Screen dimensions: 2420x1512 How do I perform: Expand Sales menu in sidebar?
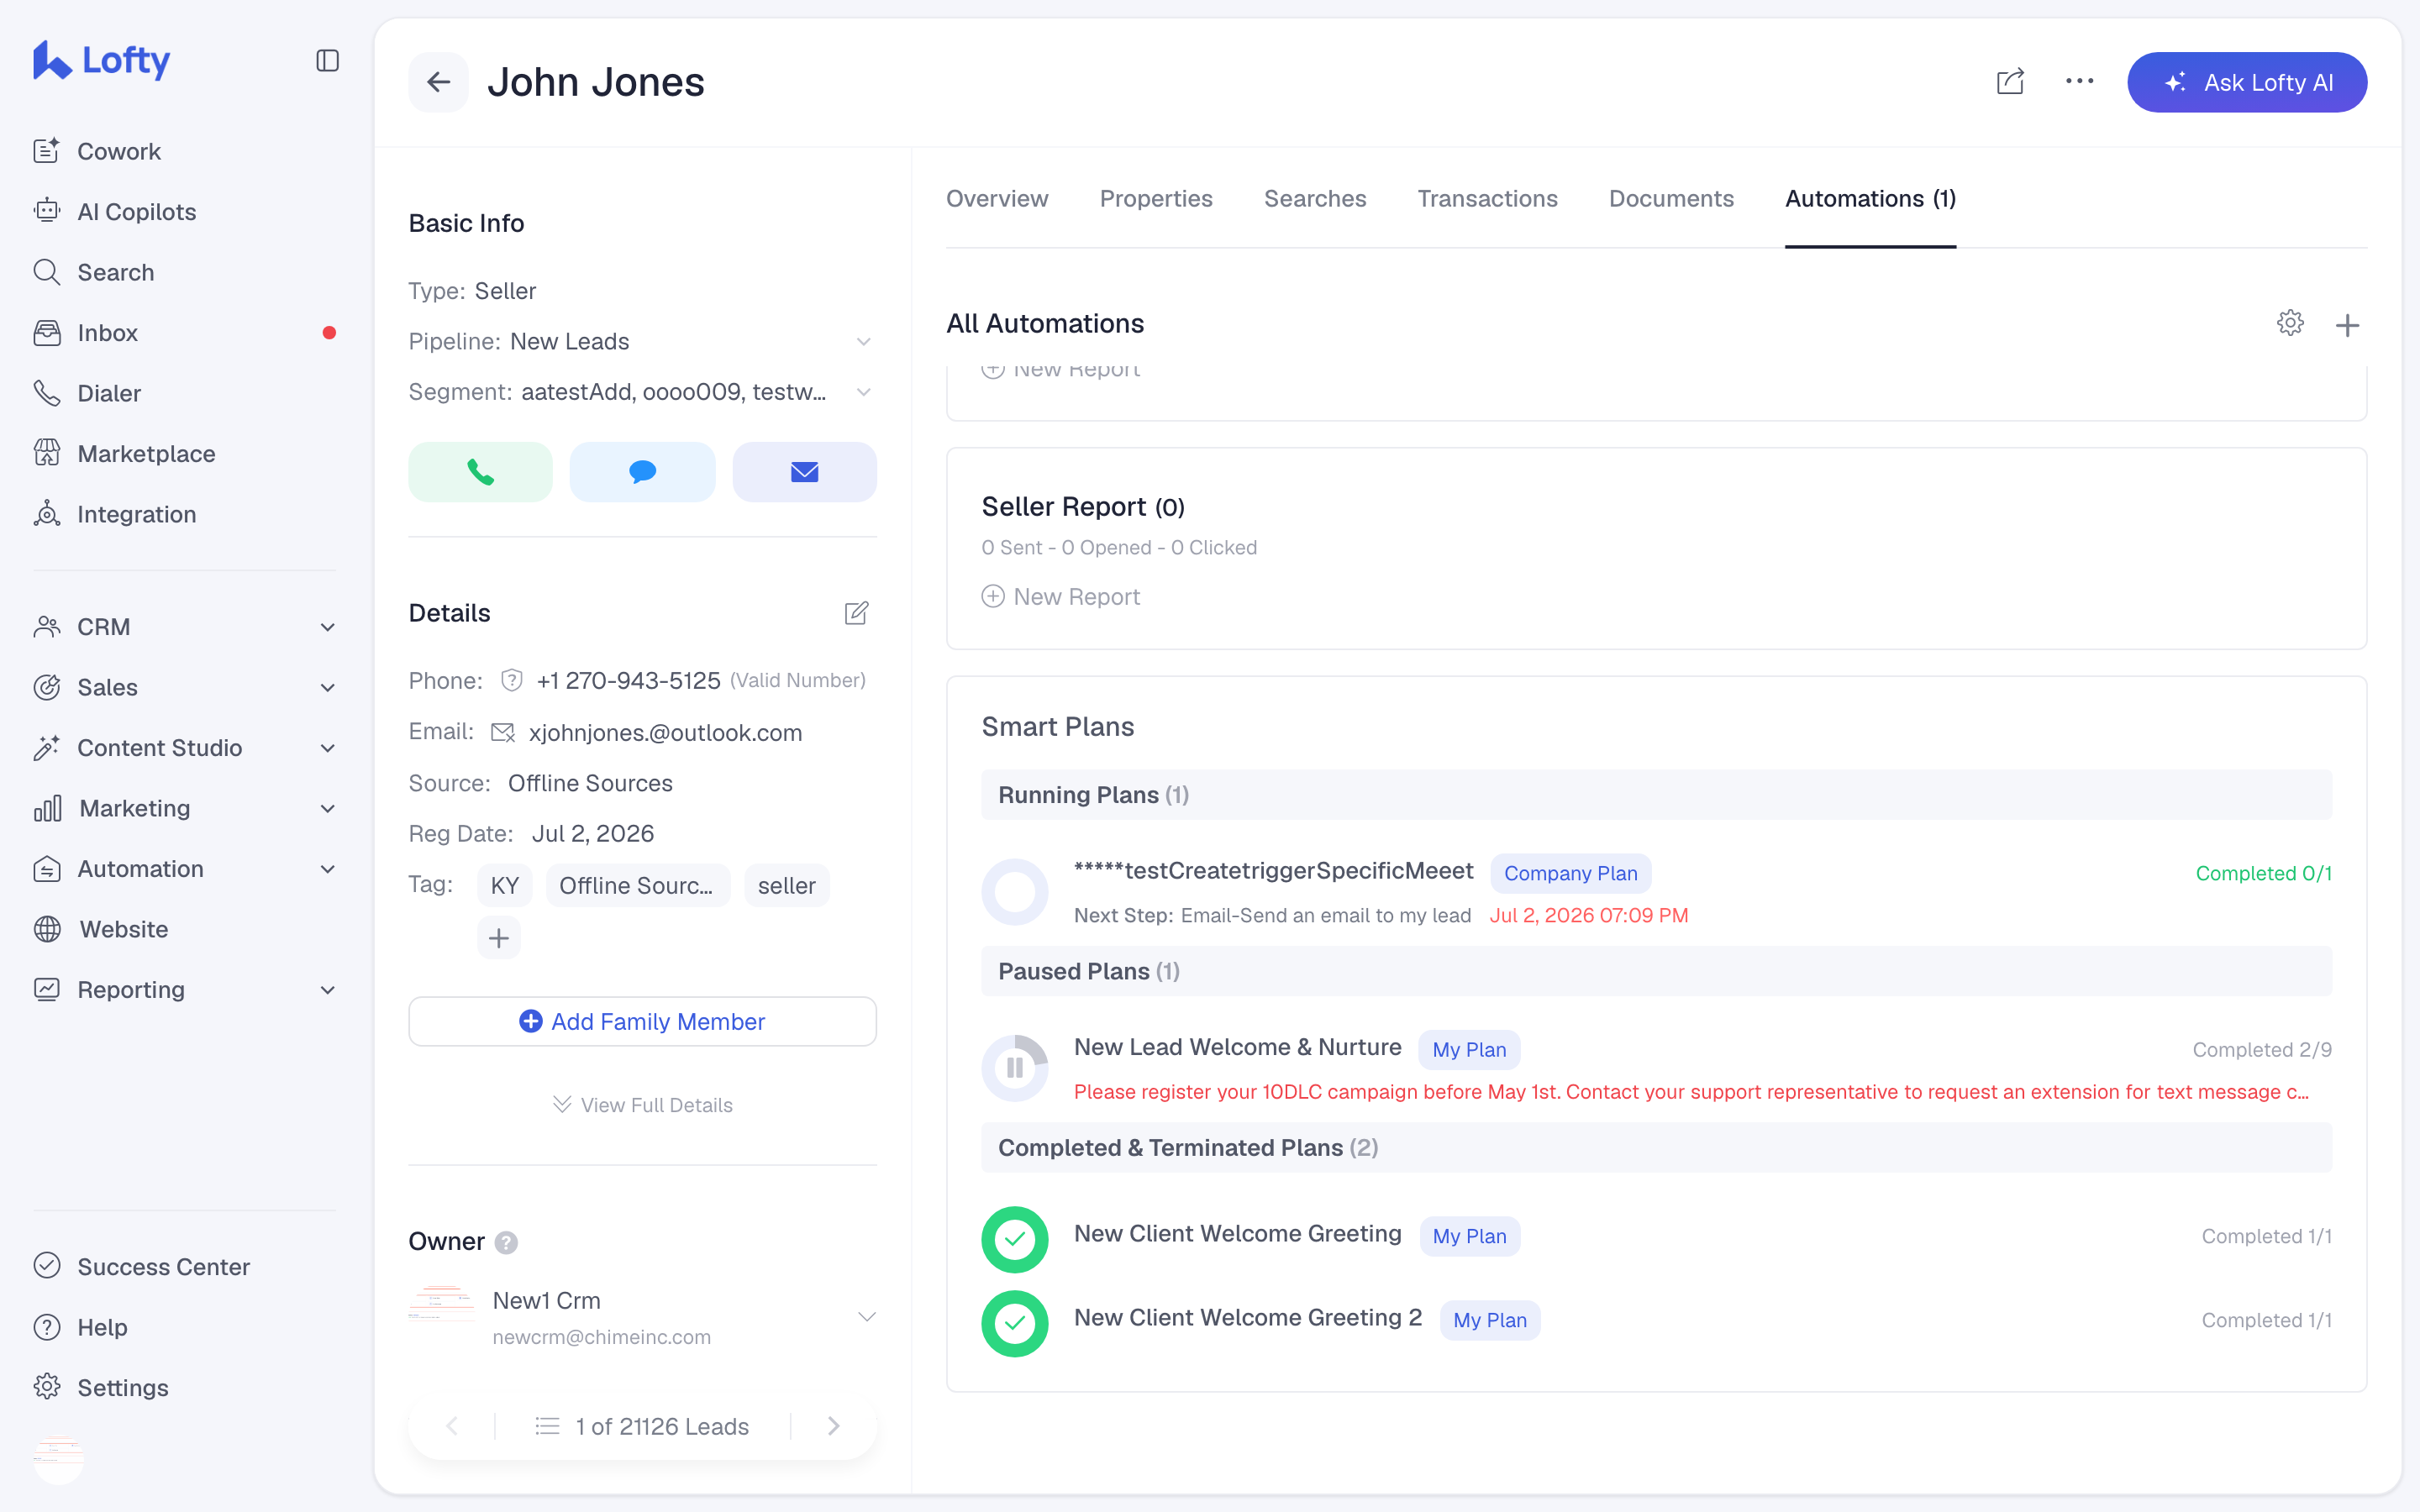click(185, 687)
